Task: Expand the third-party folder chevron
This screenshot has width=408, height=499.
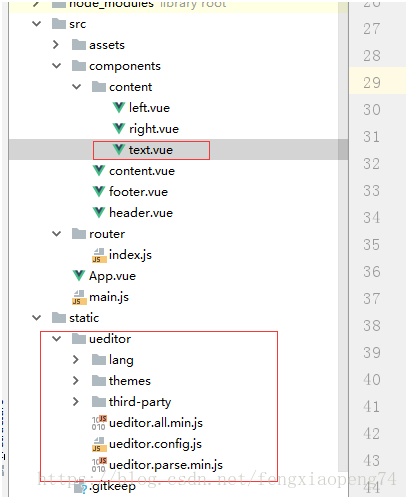Action: coord(76,402)
